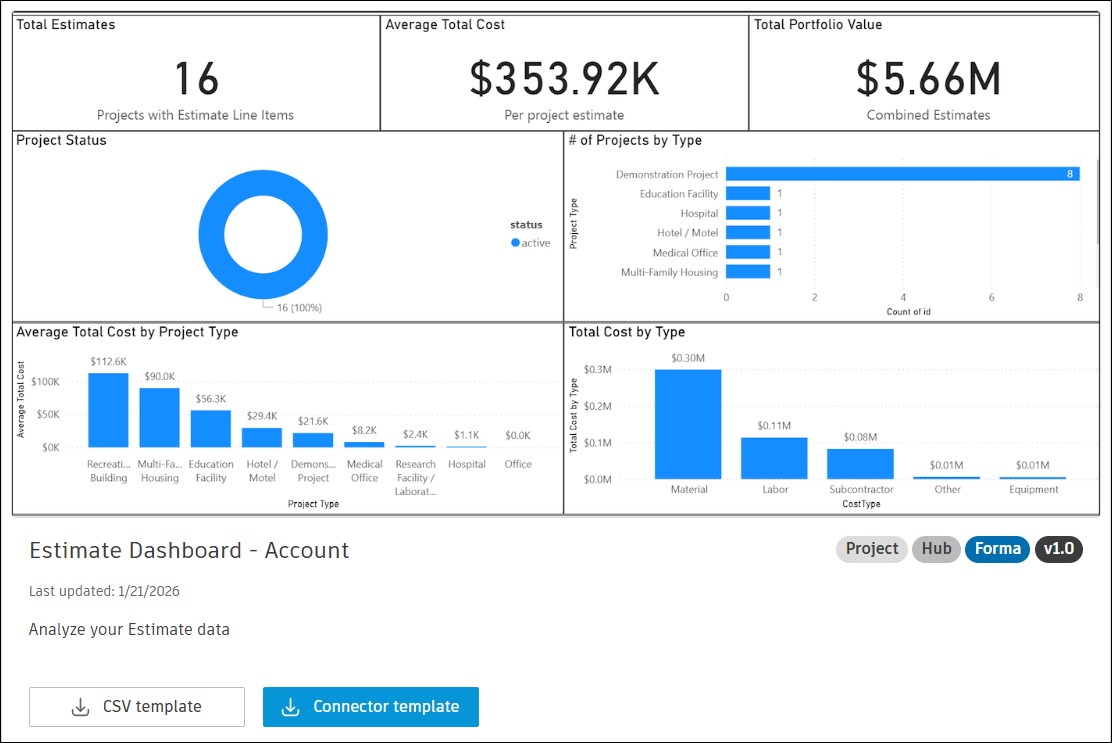
Task: Click the Connector template download button
Action: [371, 707]
